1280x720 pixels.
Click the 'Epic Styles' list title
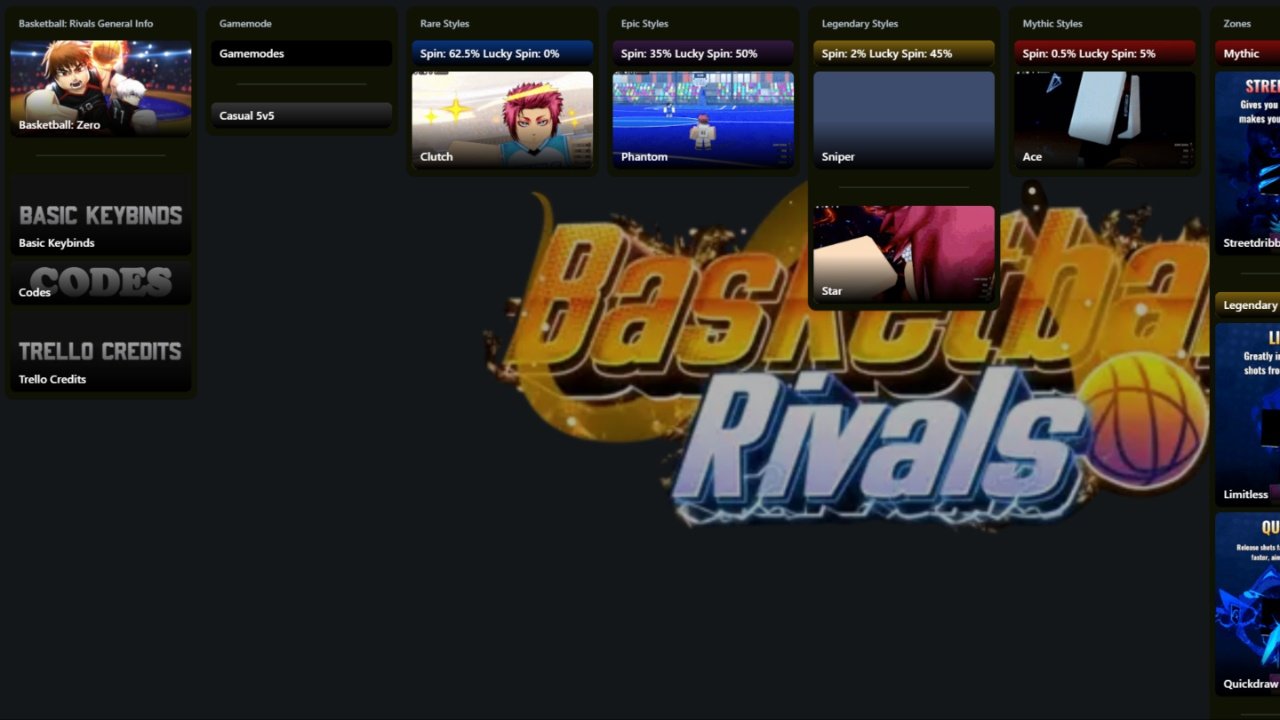(x=645, y=23)
